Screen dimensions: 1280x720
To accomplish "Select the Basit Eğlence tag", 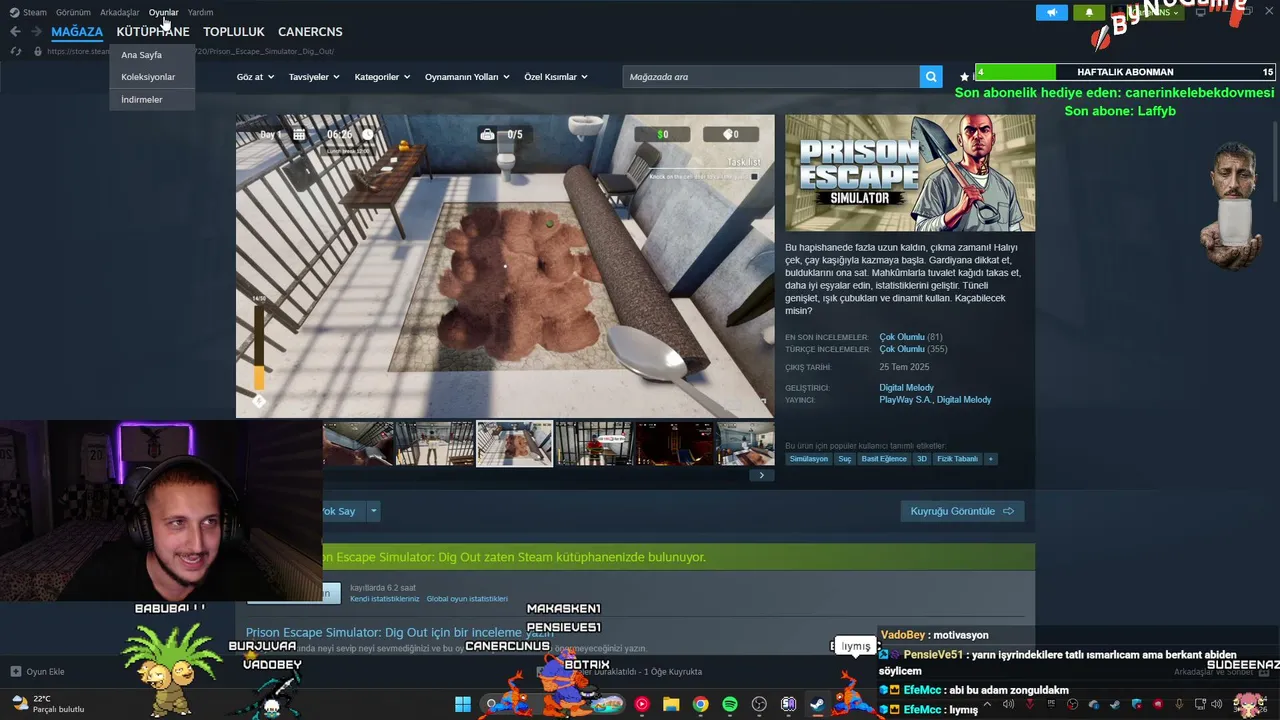I will tap(884, 459).
